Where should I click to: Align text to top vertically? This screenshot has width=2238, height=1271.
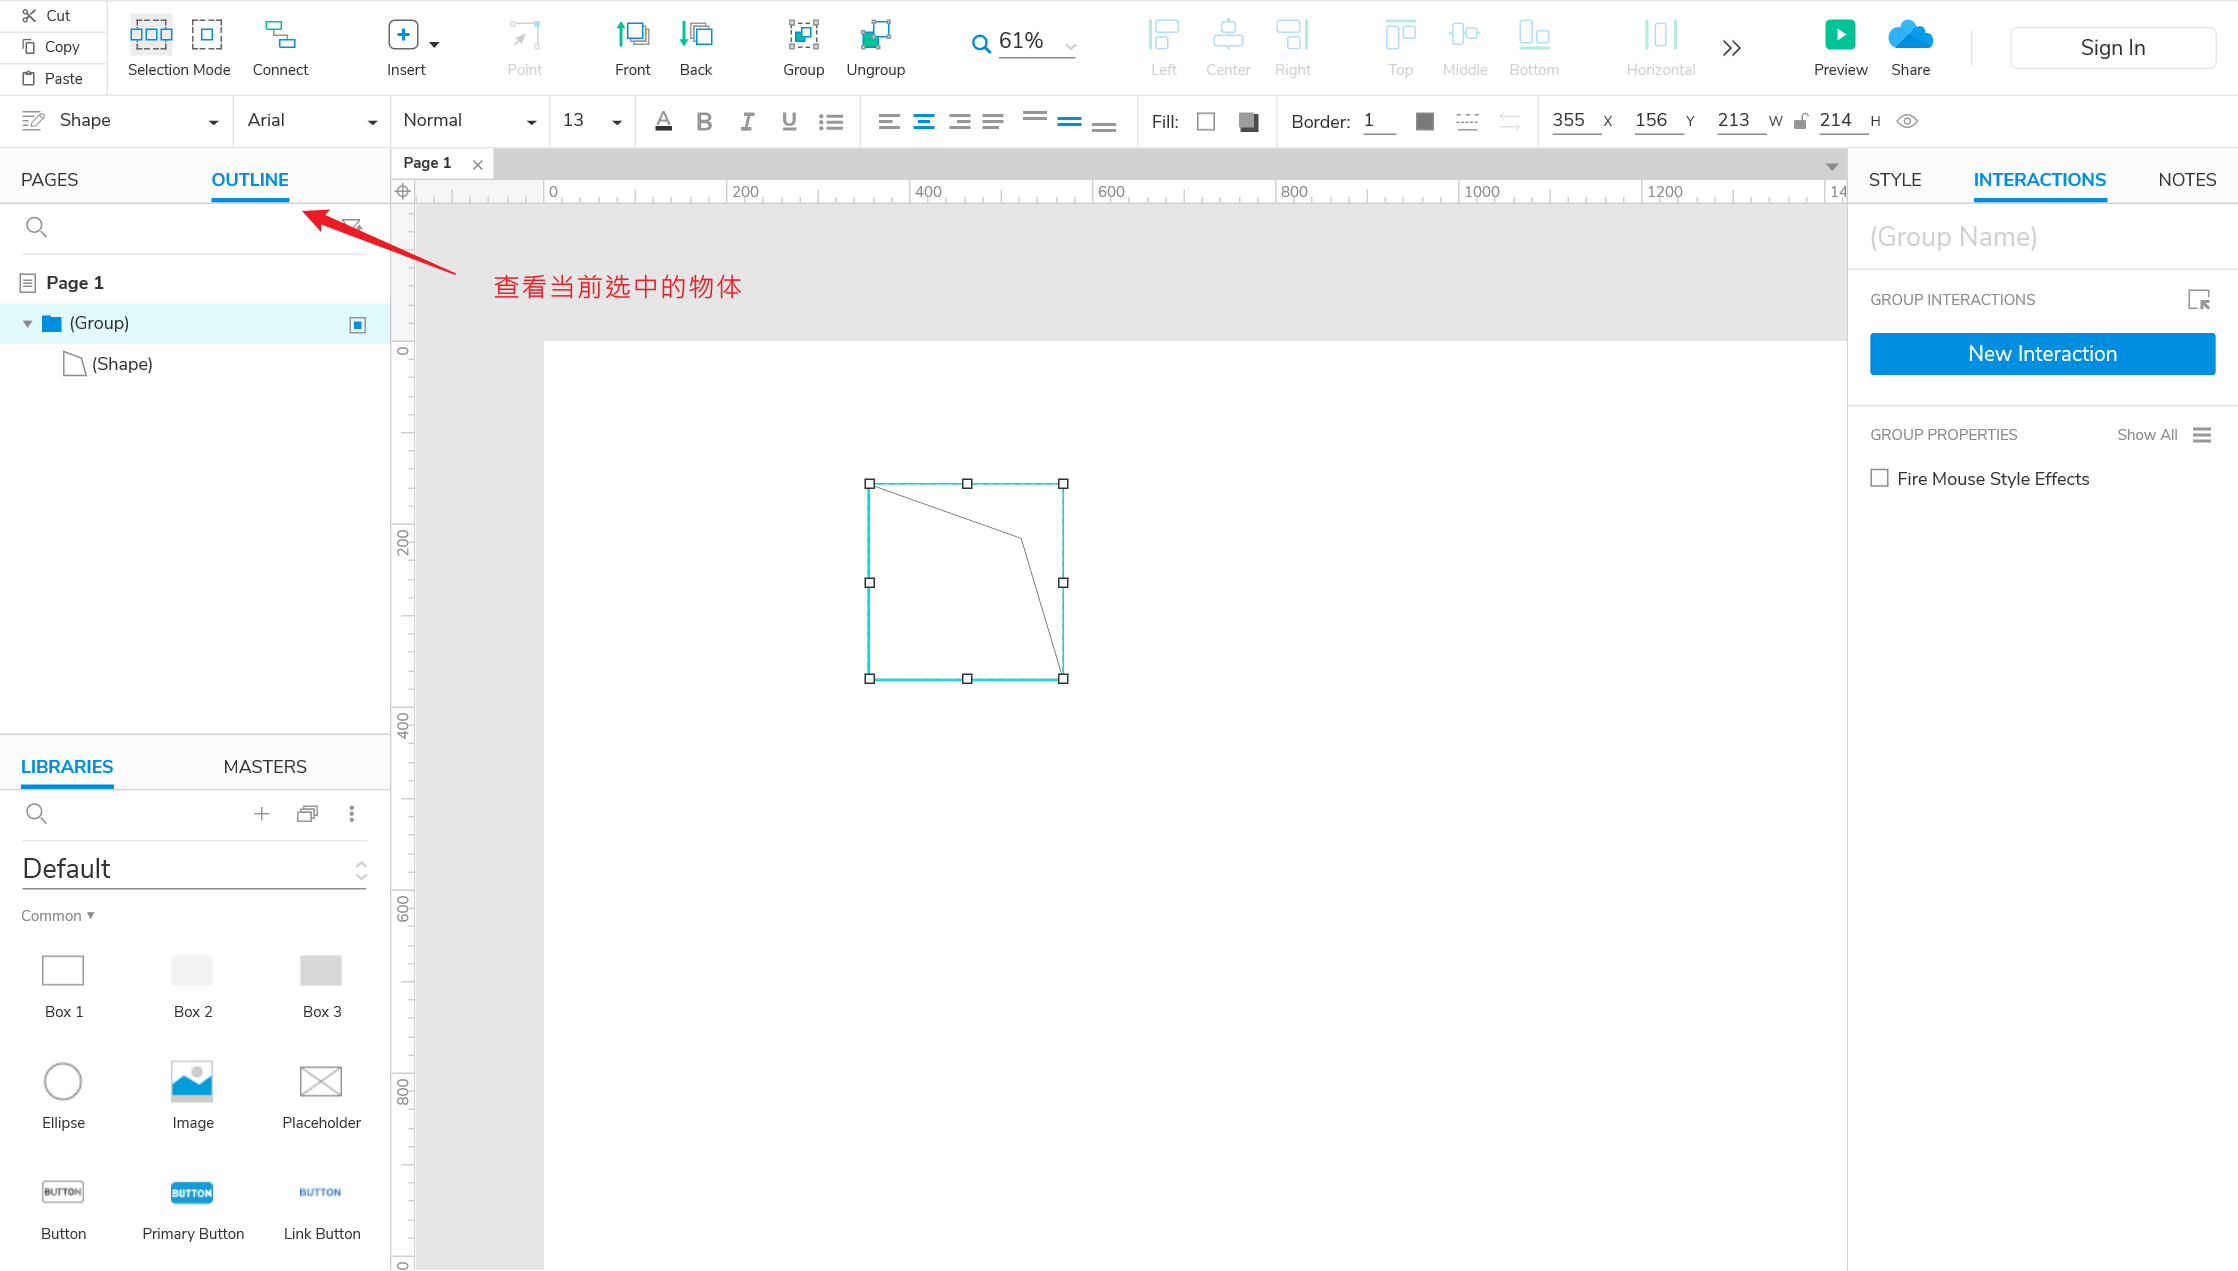[1035, 117]
